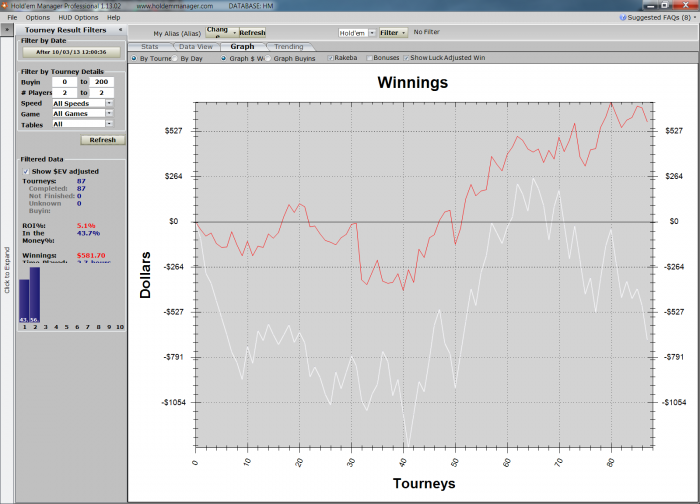
Task: Enable the Bonuses checkbox
Action: point(369,58)
